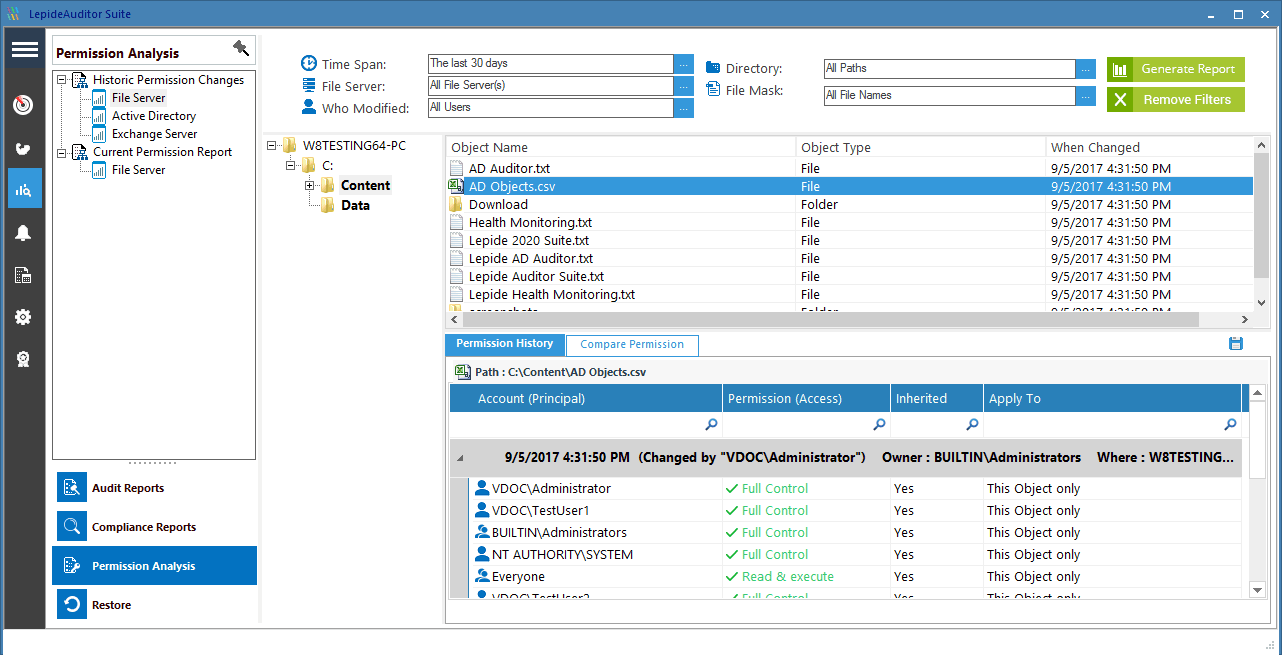Open the Directory paths selector button
1282x655 pixels.
[x=1086, y=69]
